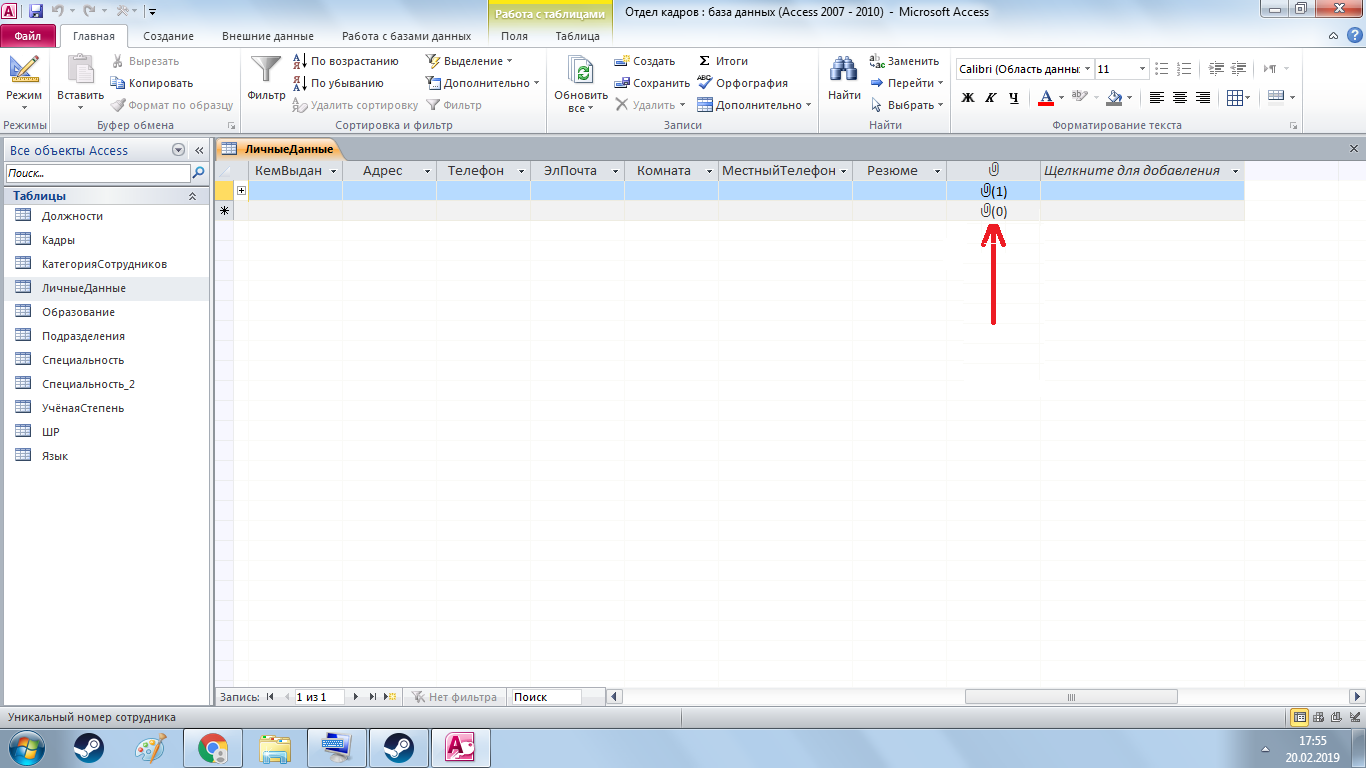Click the Save icon in quick access toolbar

35,11
